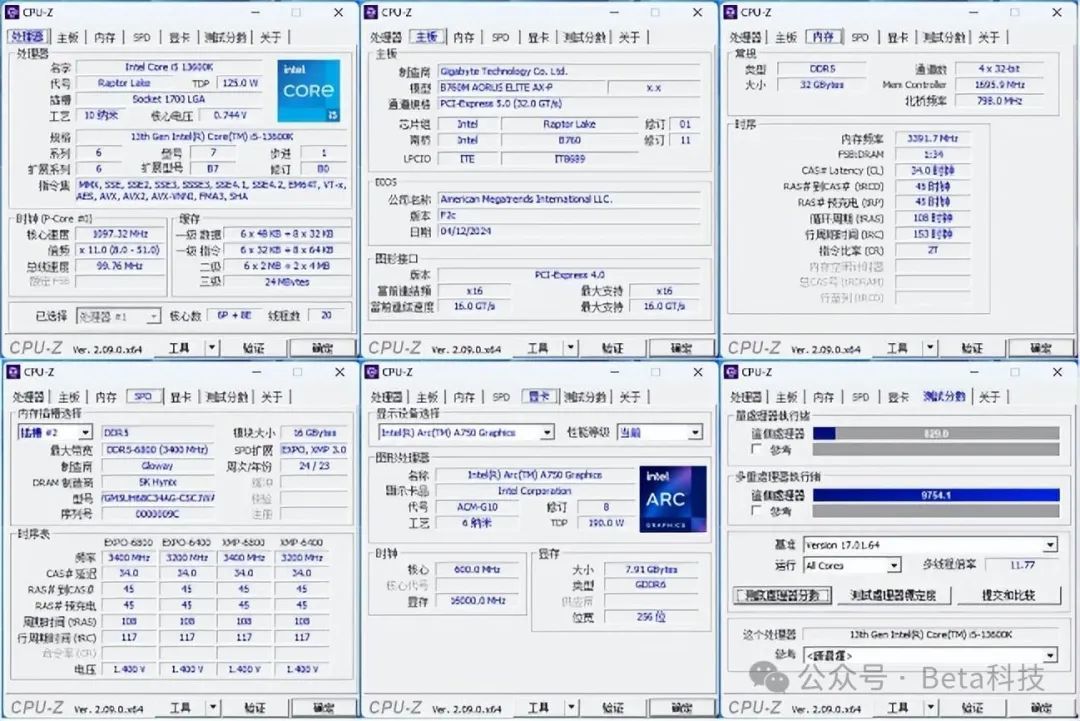This screenshot has height=721, width=1080.
Task: Switch to 显卡 tab in the SPD window
Action: (x=180, y=397)
